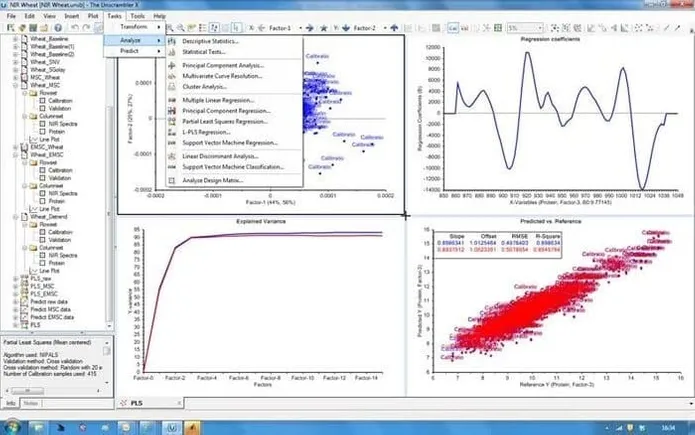695x435 pixels.
Task: Open the Windows Start orb
Action: (x=12, y=427)
